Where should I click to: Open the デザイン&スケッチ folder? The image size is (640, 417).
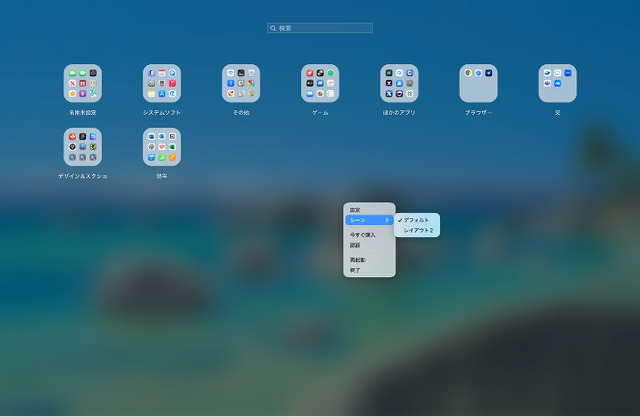(83, 147)
